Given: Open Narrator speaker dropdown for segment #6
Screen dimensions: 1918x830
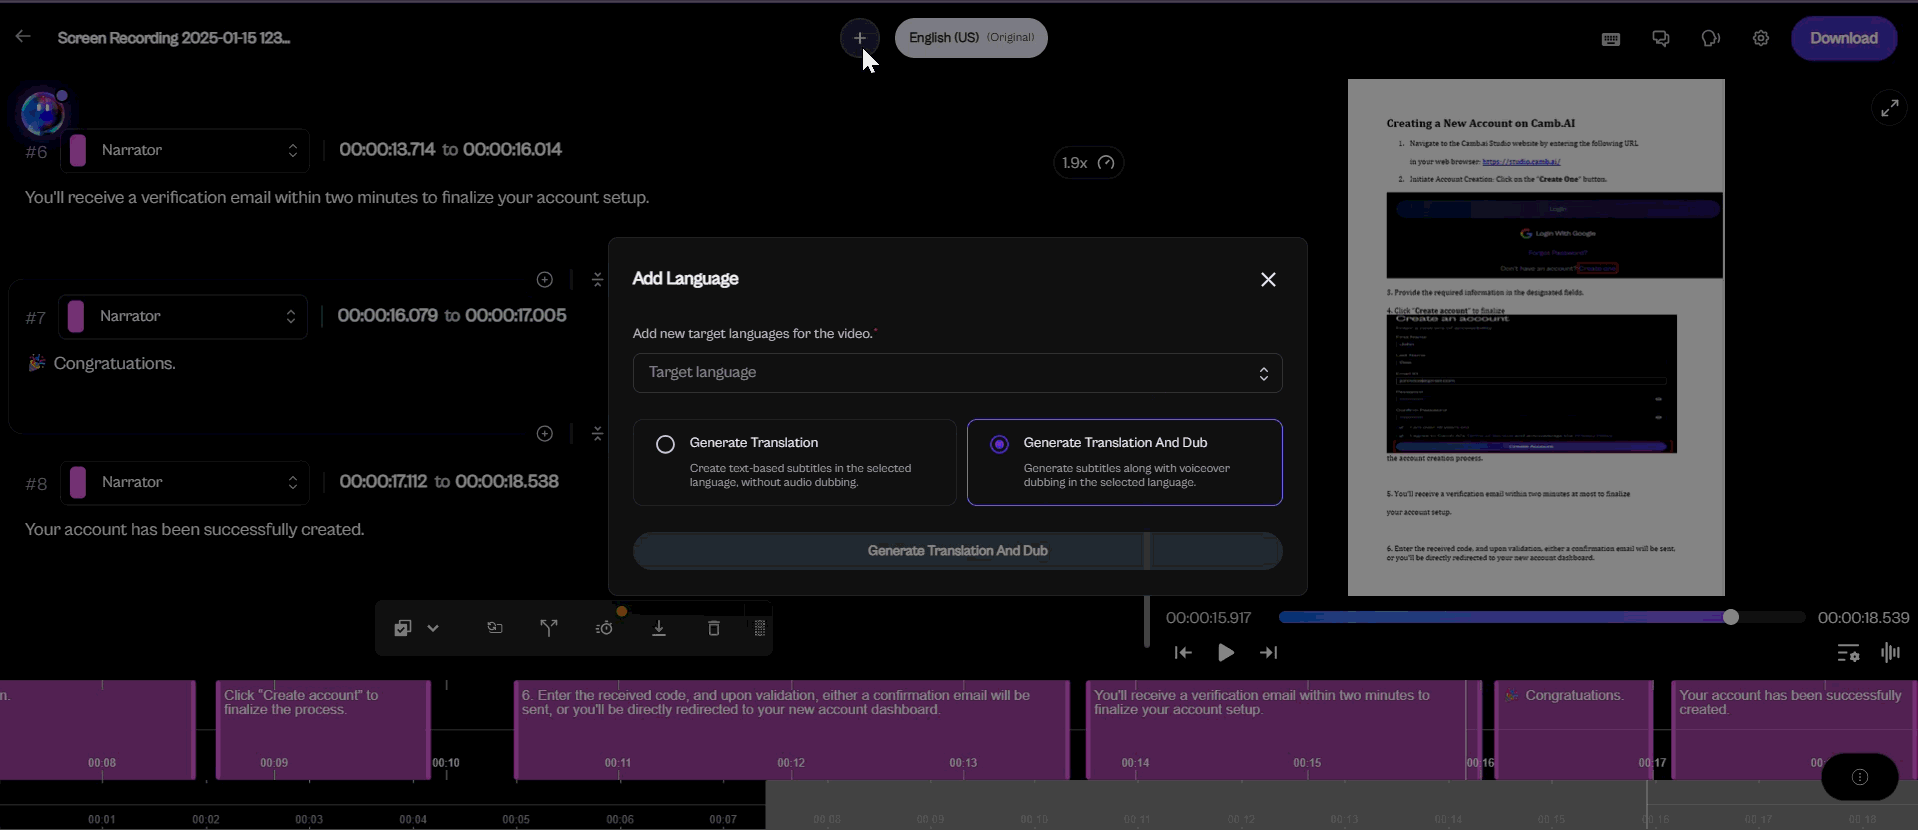Looking at the screenshot, I should pyautogui.click(x=185, y=150).
